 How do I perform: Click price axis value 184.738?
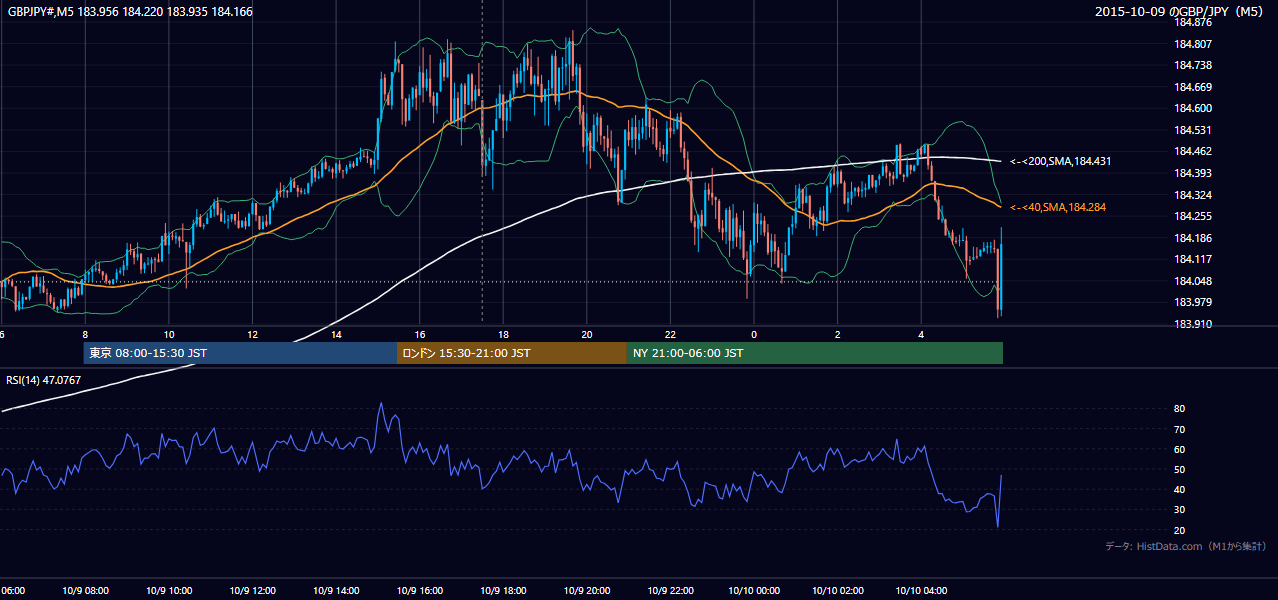(1192, 65)
